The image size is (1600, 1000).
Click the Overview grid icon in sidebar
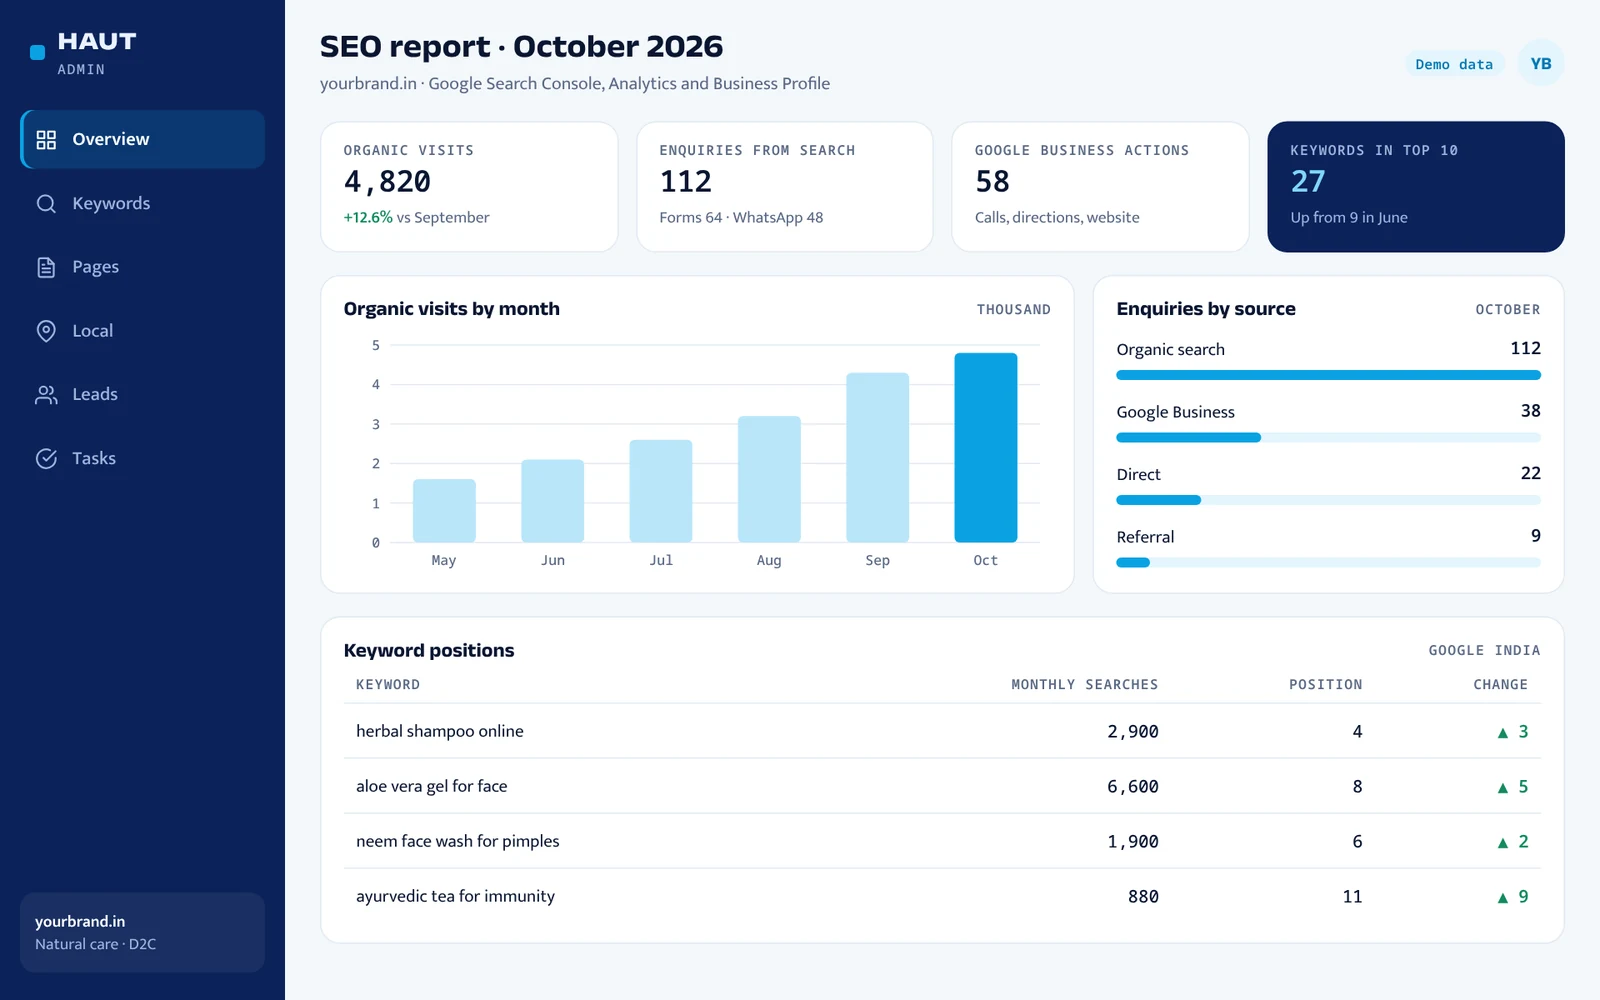point(46,139)
